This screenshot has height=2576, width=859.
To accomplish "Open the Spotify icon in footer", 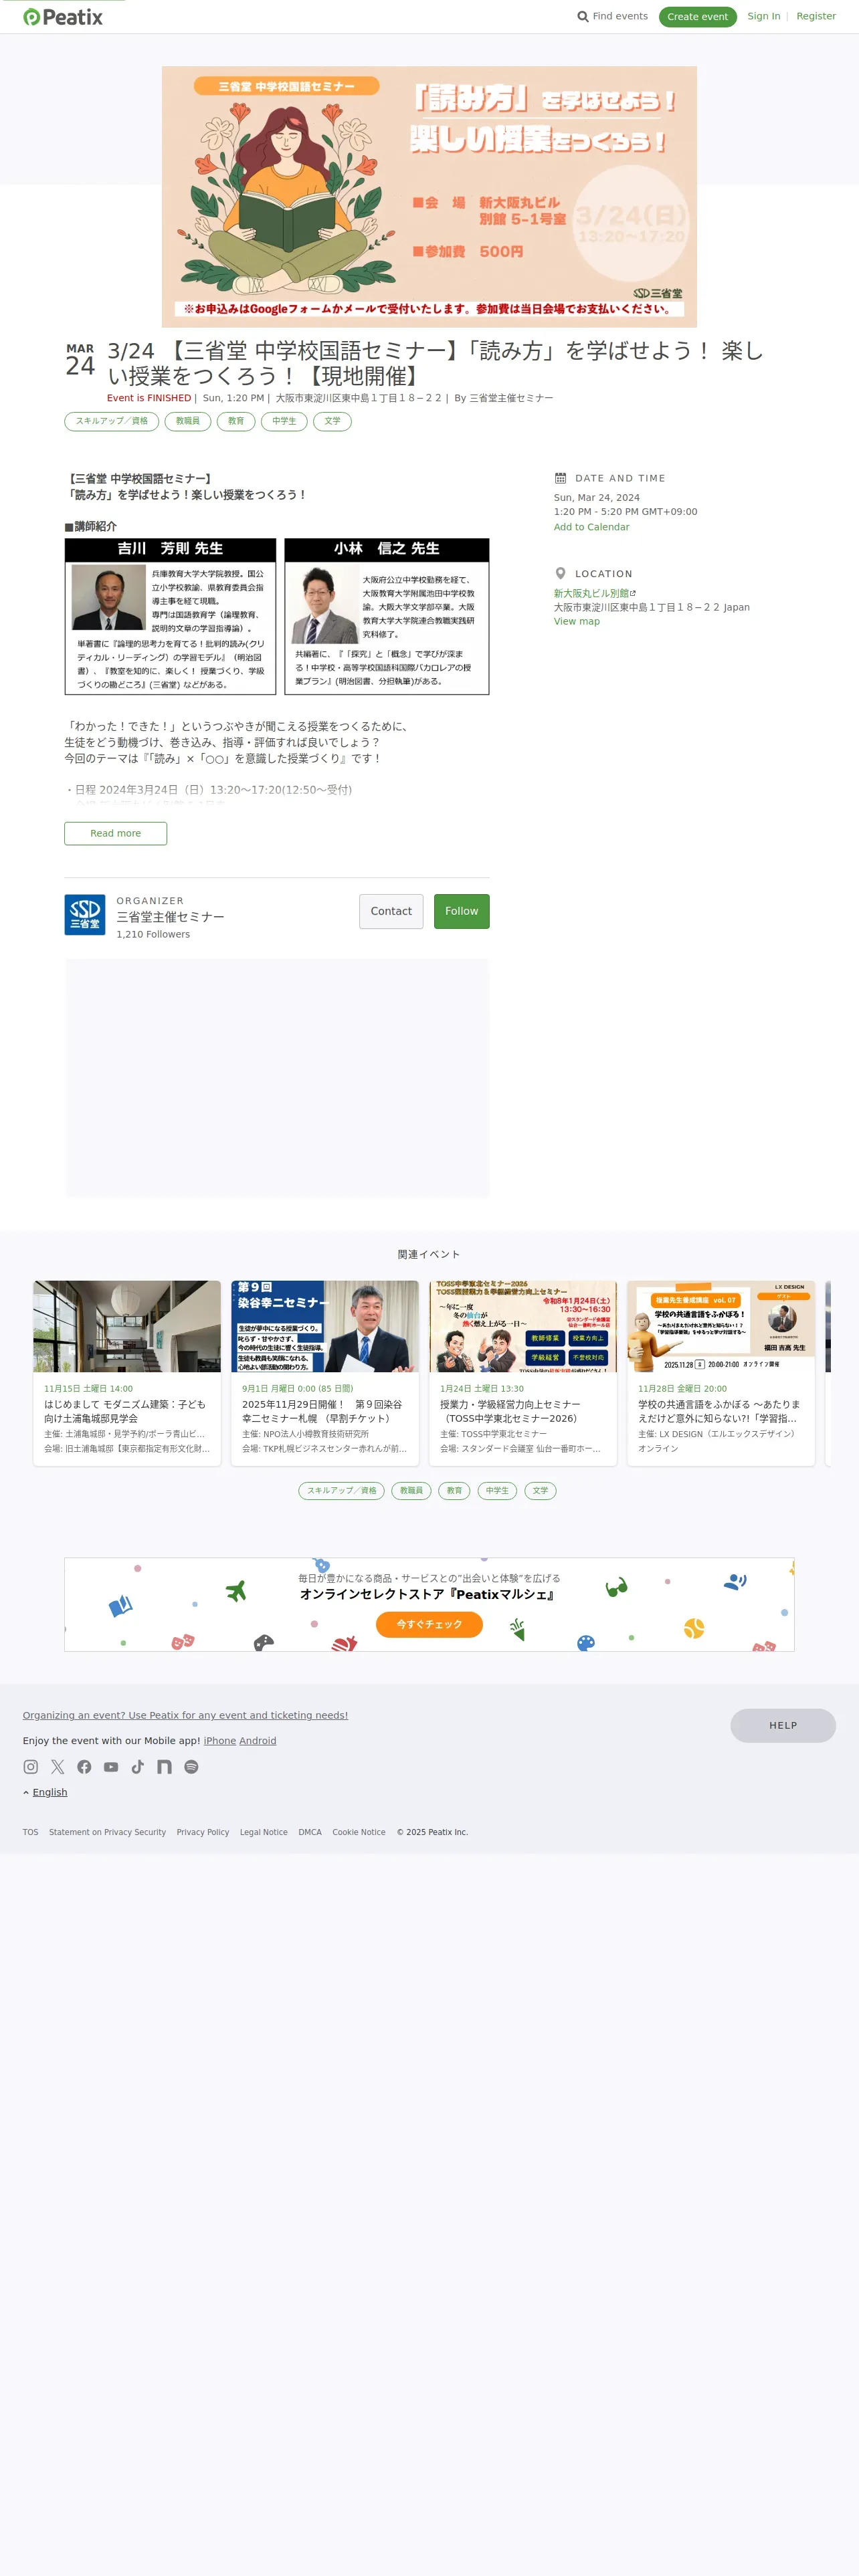I will point(191,1767).
